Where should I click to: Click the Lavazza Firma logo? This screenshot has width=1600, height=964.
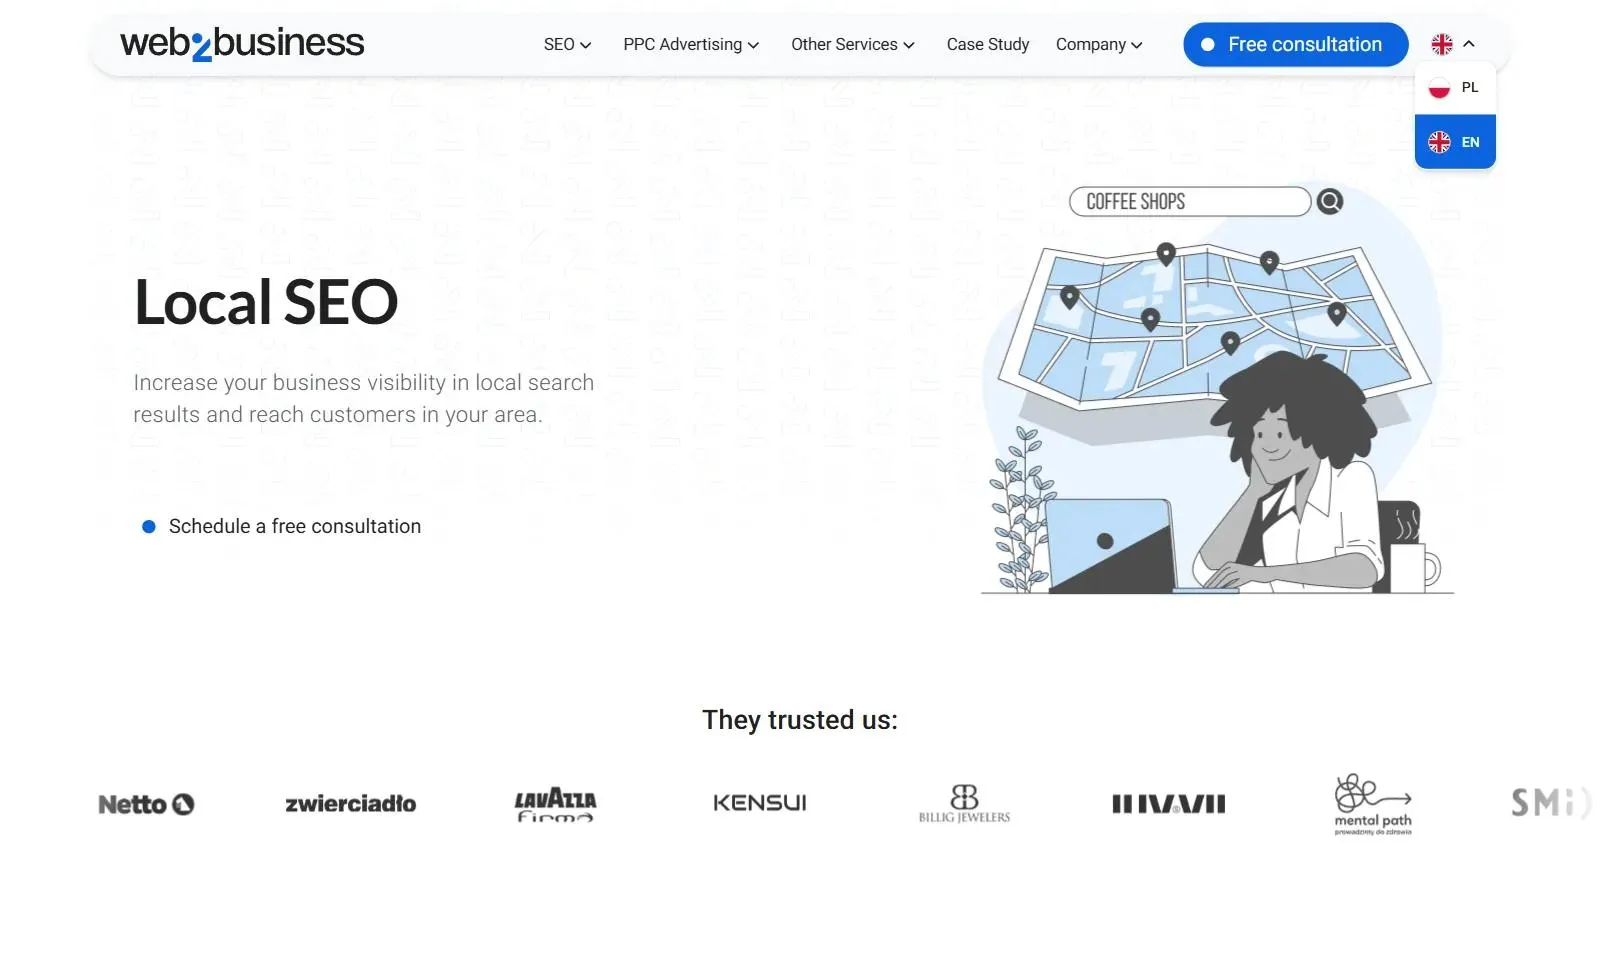coord(555,805)
